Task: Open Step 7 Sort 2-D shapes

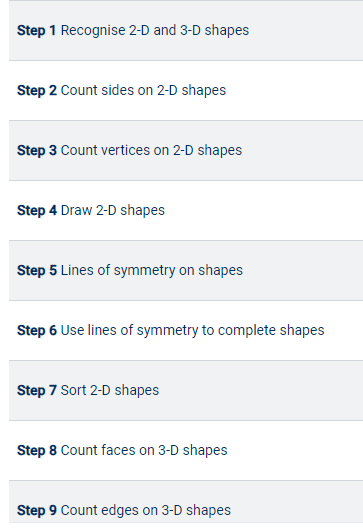Action: coord(186,391)
